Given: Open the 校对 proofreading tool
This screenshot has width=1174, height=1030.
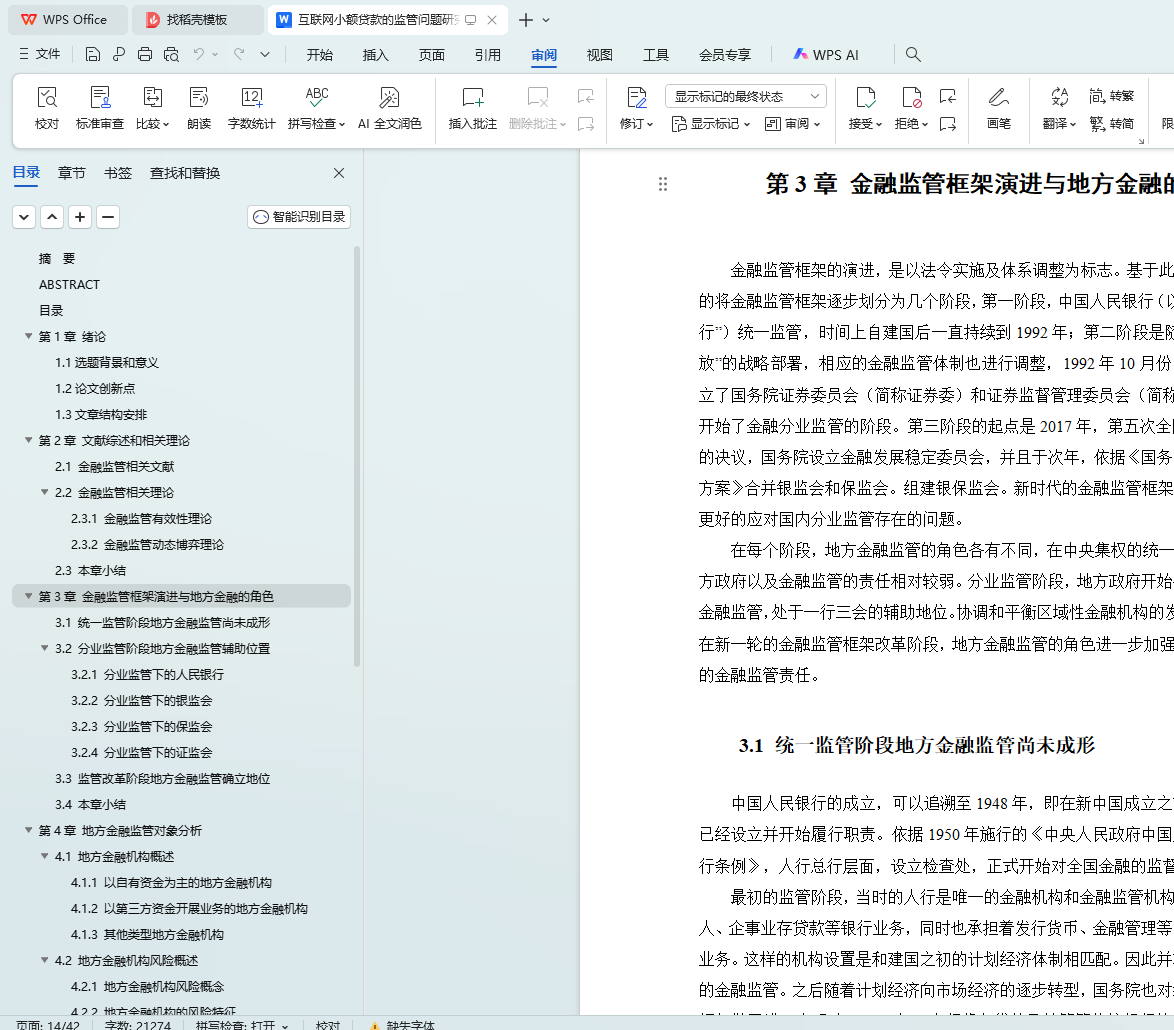Looking at the screenshot, I should point(46,108).
